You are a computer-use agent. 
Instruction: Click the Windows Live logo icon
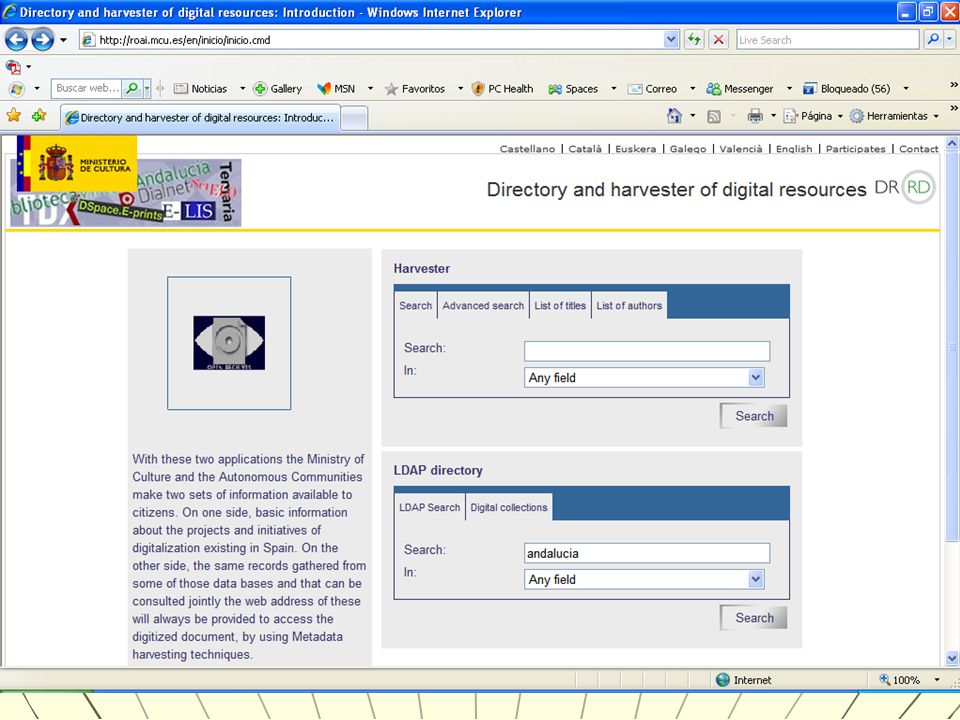click(x=16, y=89)
